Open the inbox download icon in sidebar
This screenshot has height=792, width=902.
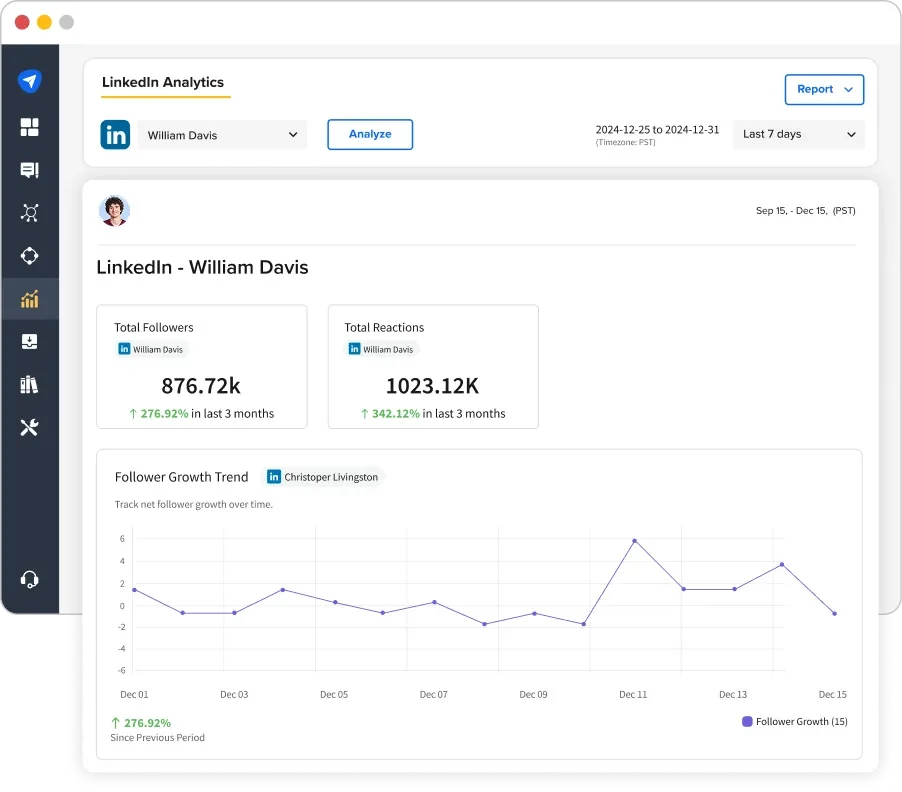click(x=29, y=341)
